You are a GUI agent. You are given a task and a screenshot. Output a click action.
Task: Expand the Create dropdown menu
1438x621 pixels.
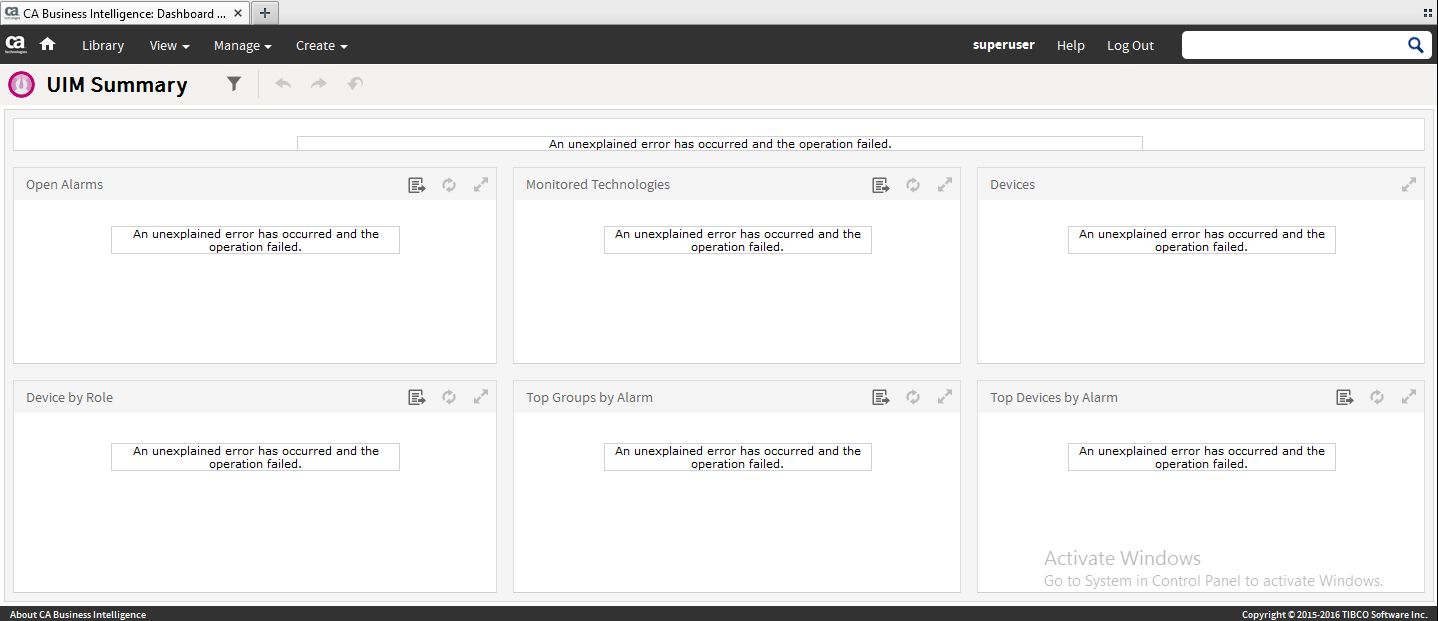(322, 45)
